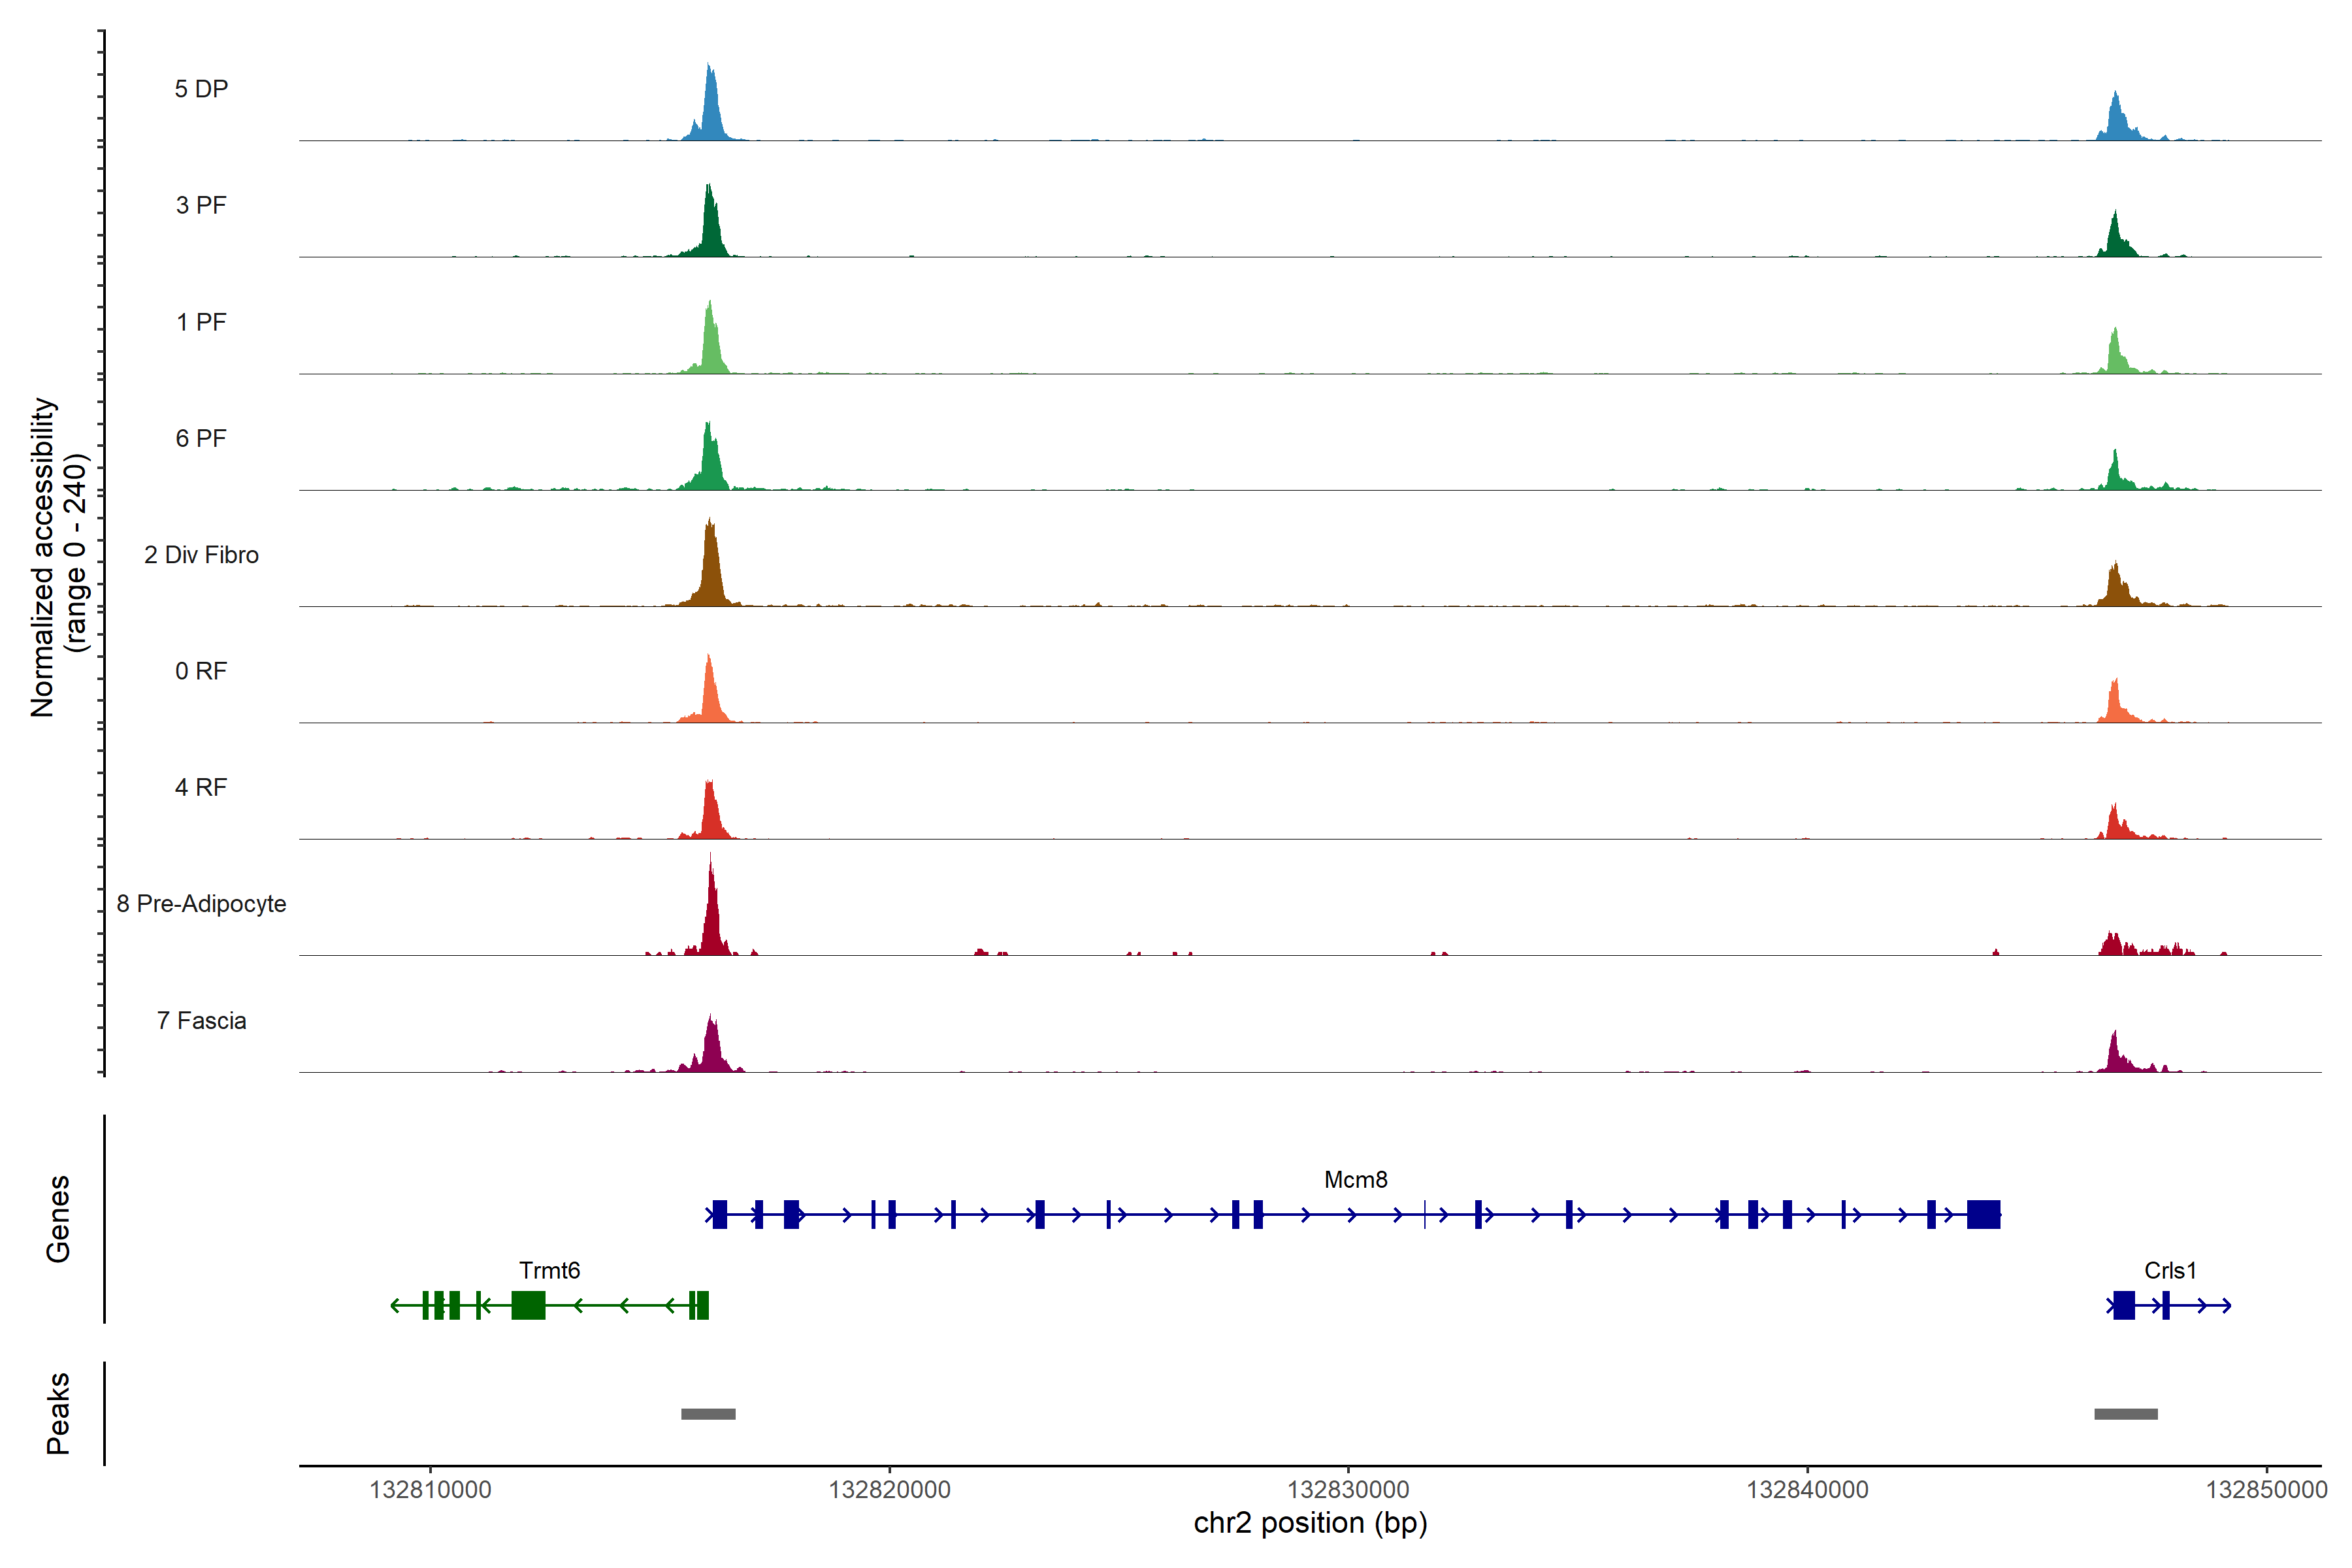Image resolution: width=2352 pixels, height=1568 pixels.
Task: Click the Trmt6 gene label
Action: click(x=549, y=1270)
